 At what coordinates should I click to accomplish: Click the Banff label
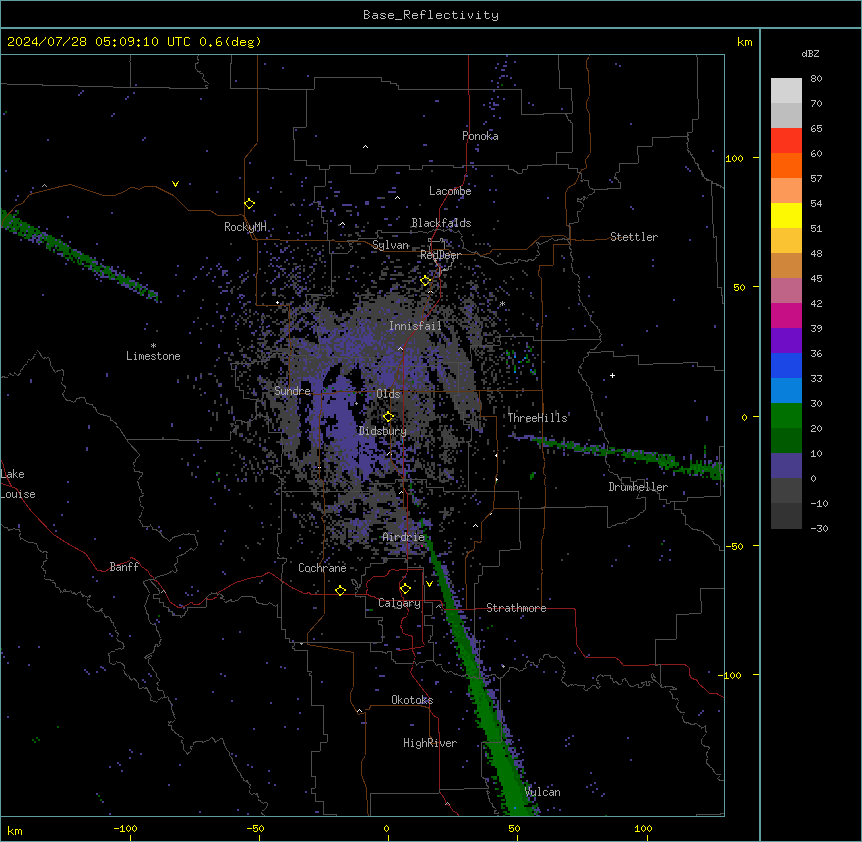124,567
